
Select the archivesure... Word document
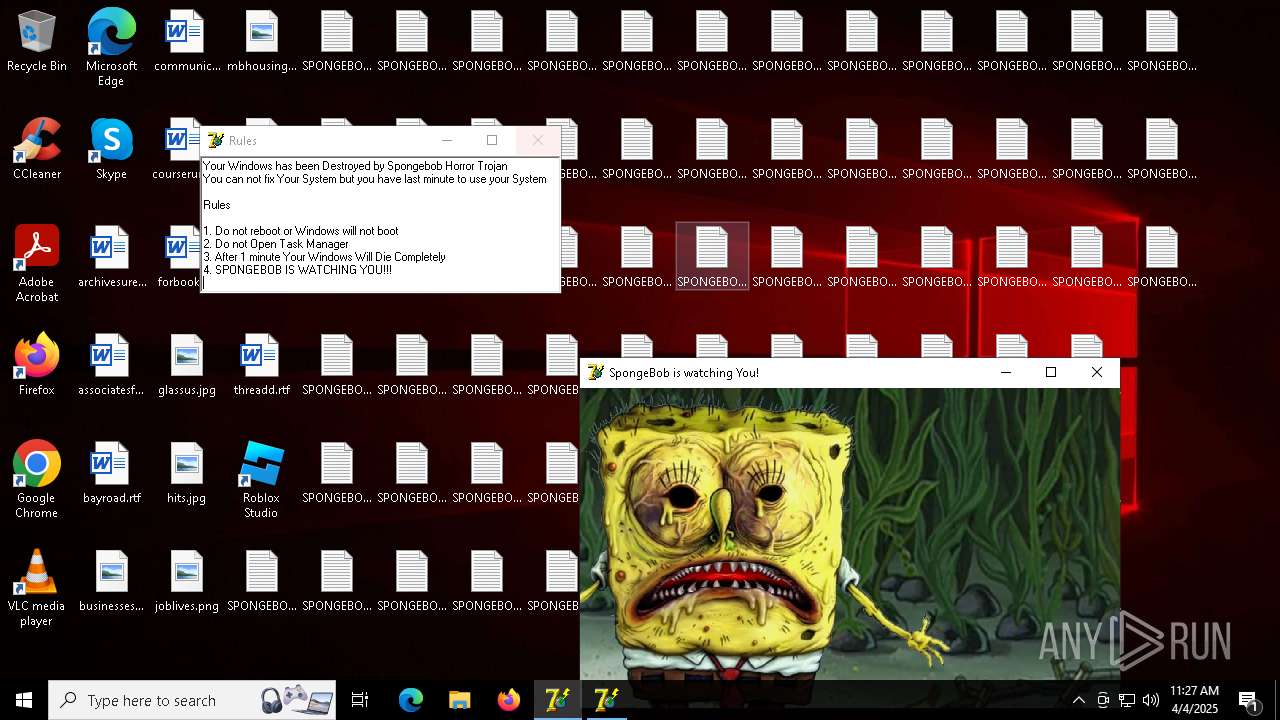(111, 258)
